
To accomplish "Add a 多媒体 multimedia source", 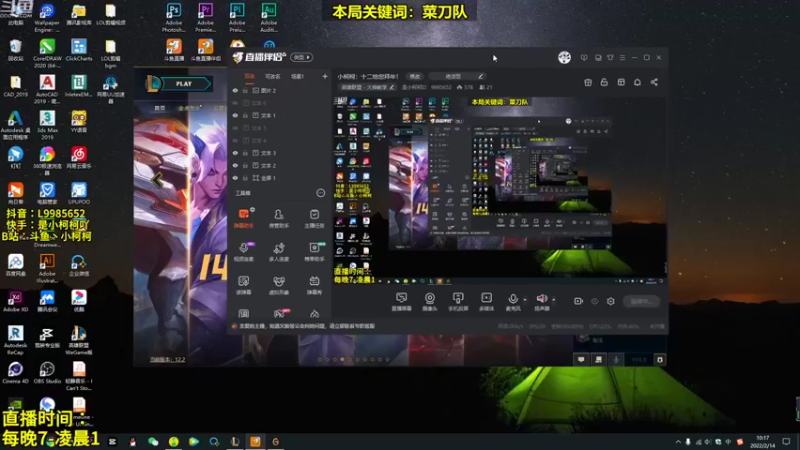I will [x=487, y=301].
